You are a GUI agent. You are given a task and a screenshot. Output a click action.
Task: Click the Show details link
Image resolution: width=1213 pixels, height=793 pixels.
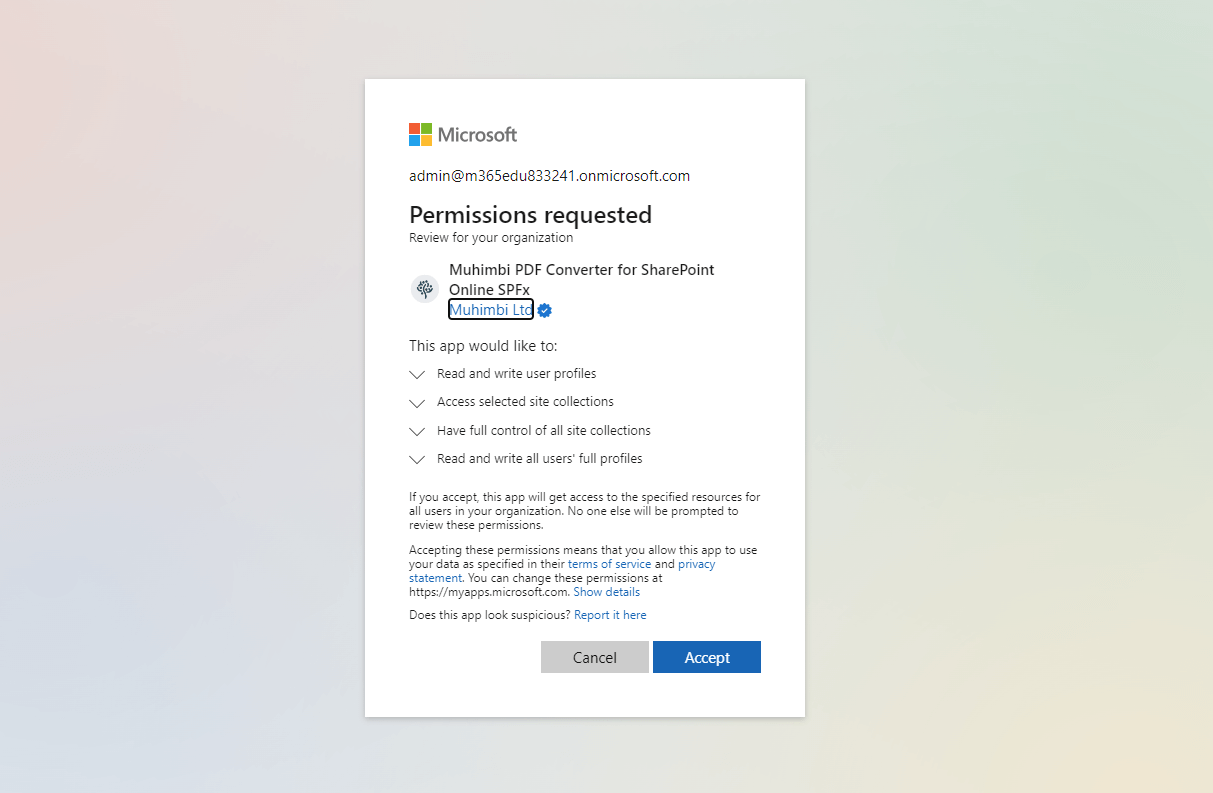click(x=606, y=592)
